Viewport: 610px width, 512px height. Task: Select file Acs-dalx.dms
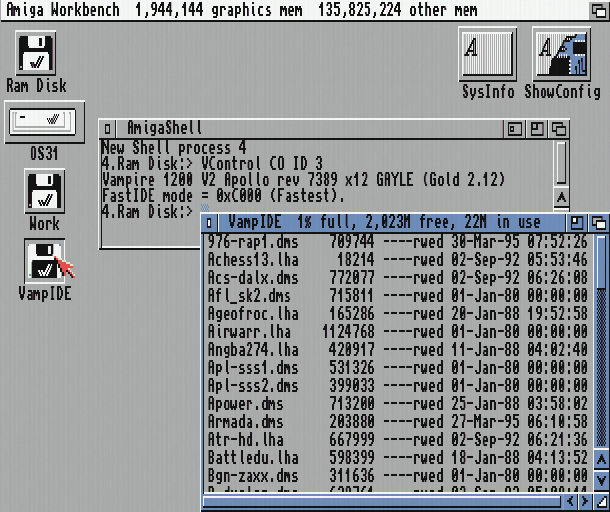pos(397,278)
